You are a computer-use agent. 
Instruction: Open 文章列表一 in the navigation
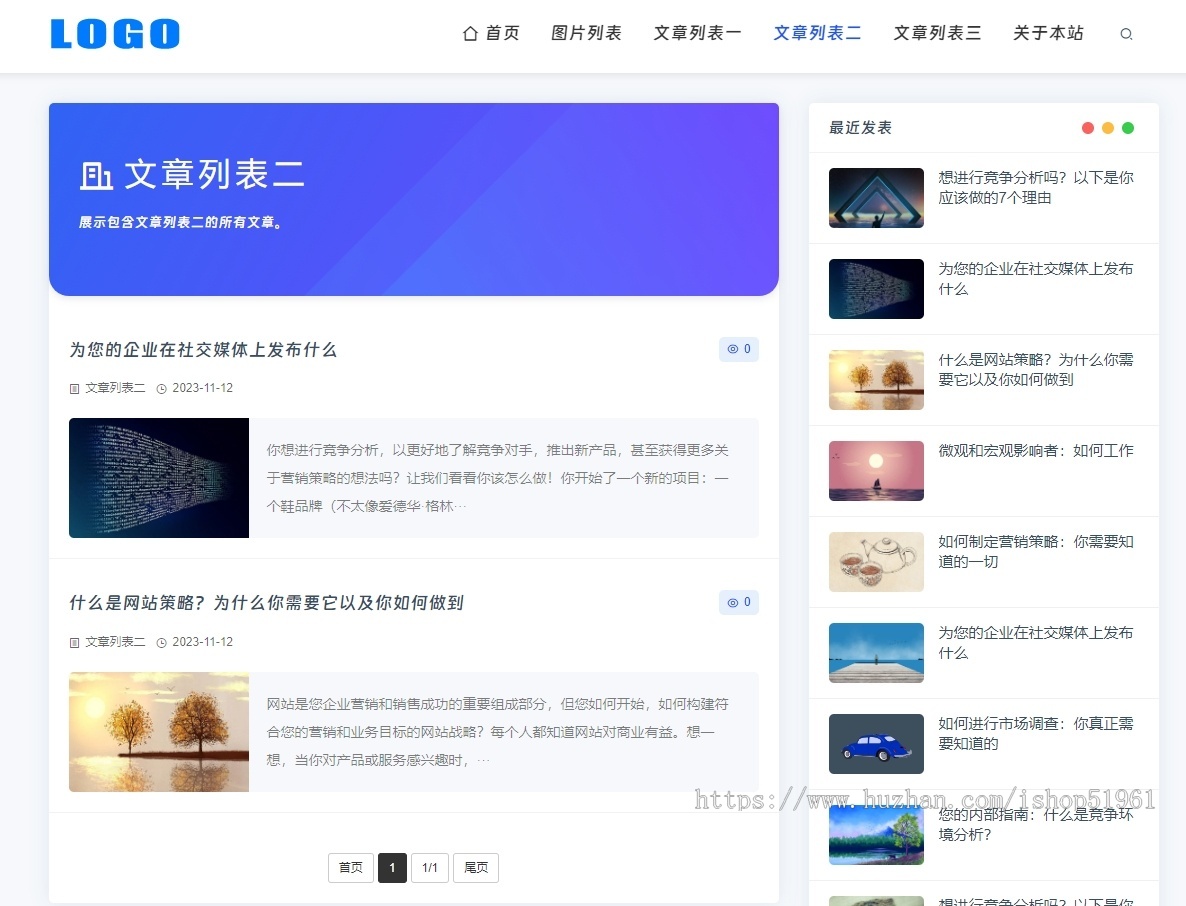tap(697, 33)
